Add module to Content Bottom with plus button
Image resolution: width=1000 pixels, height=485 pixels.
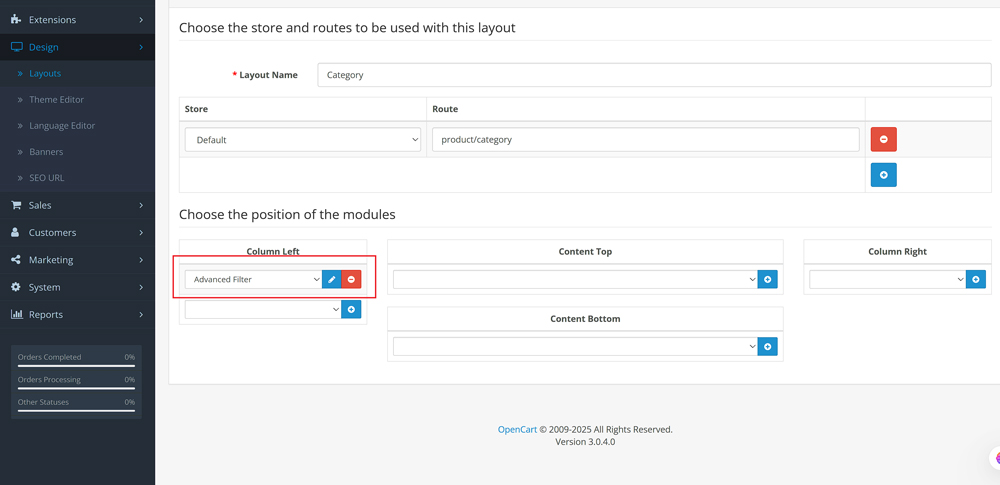[767, 347]
